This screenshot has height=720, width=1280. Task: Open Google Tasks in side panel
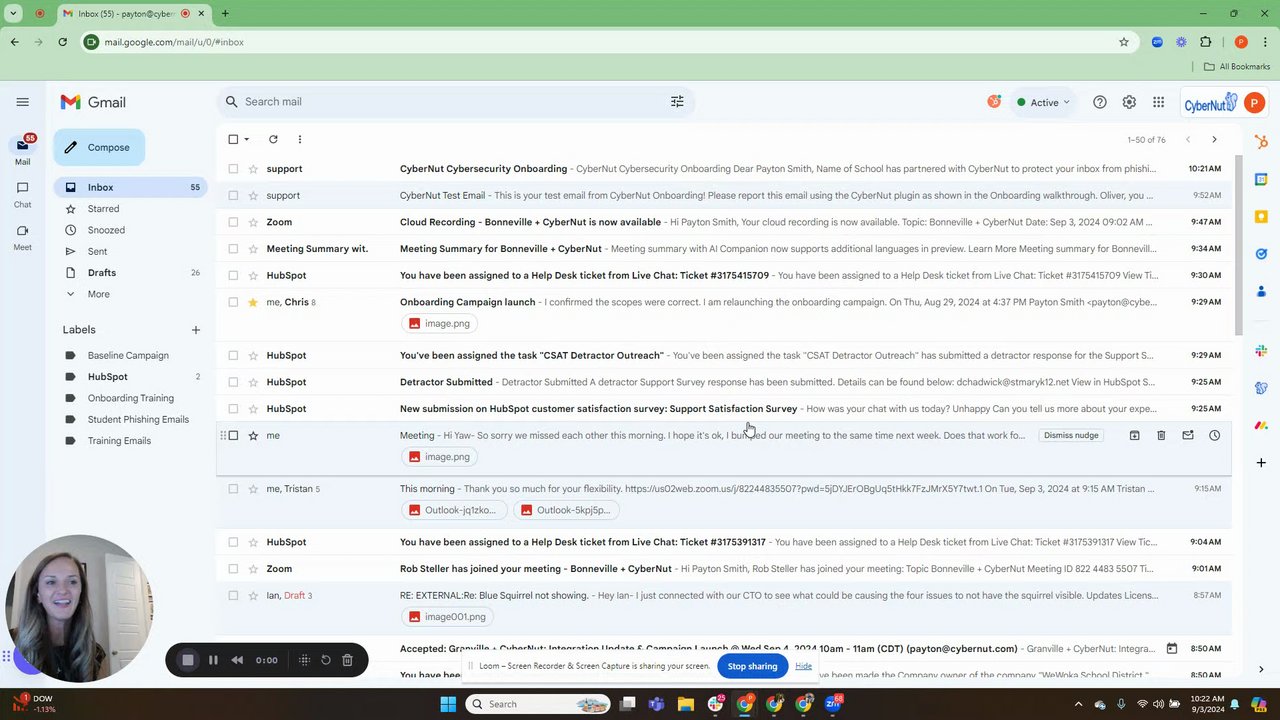click(1261, 254)
